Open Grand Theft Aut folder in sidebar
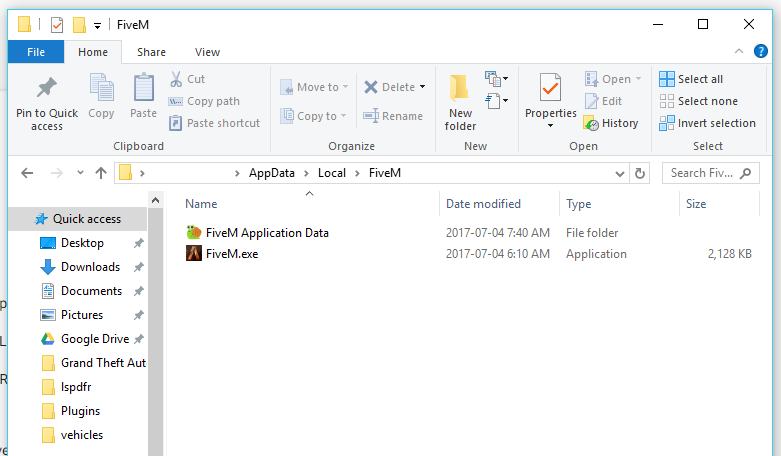 [x=94, y=363]
